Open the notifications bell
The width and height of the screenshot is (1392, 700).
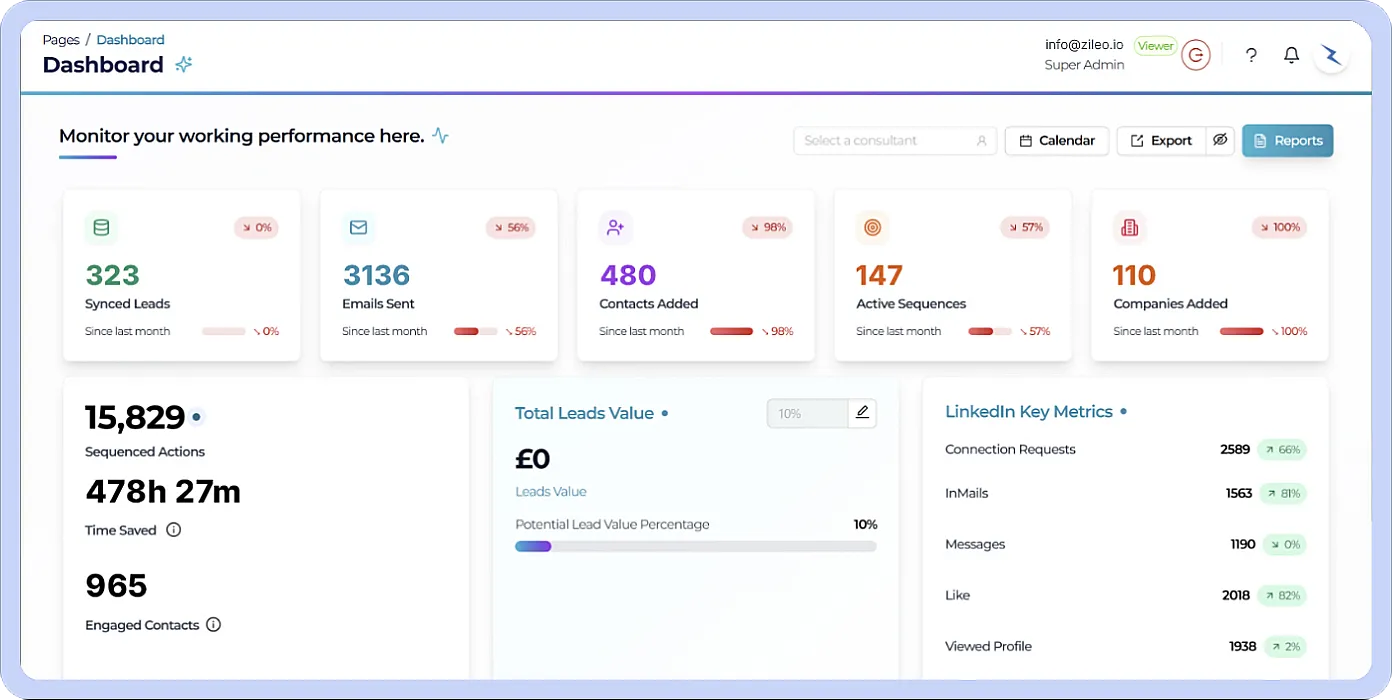coord(1291,55)
